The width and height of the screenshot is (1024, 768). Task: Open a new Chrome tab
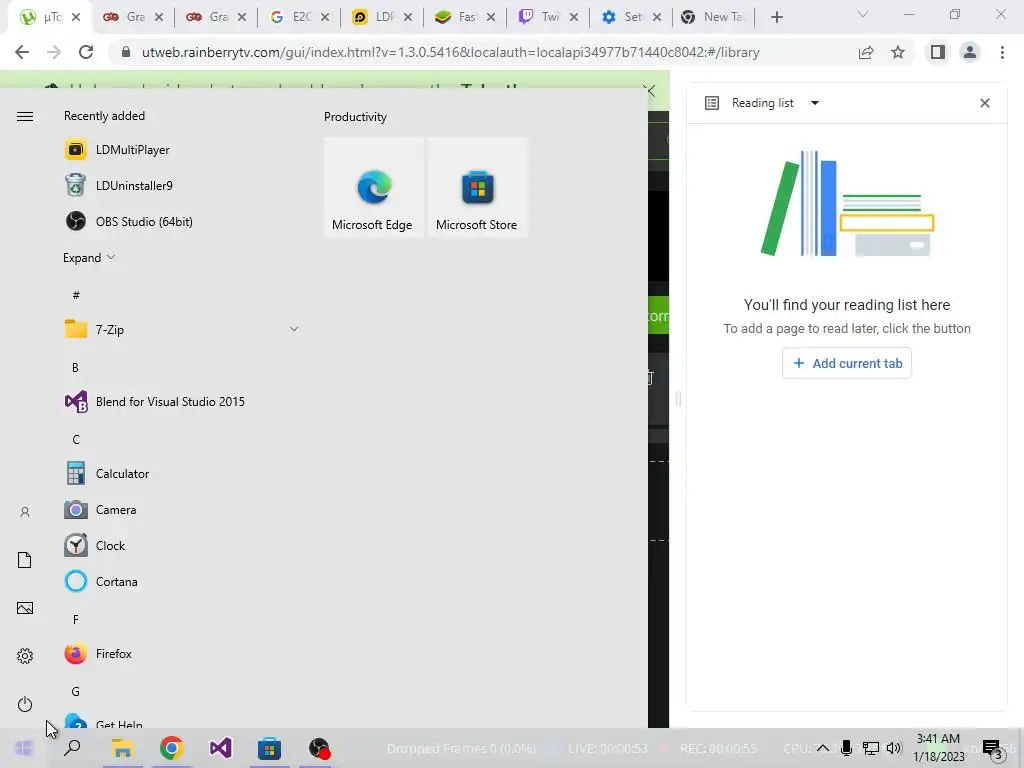click(x=776, y=17)
